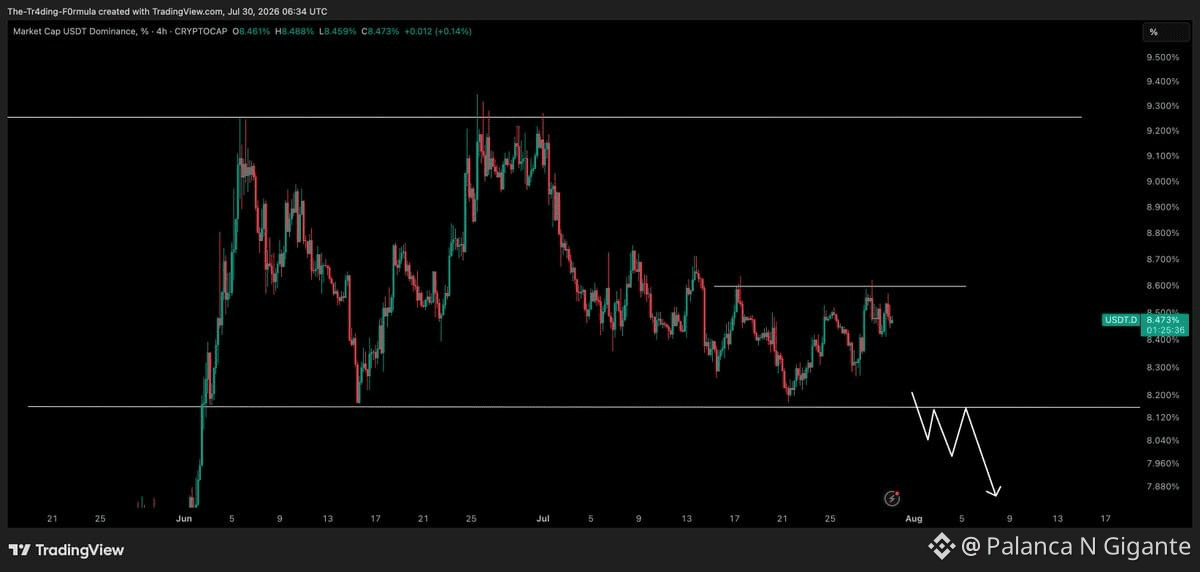The width and height of the screenshot is (1200, 572).
Task: Click the 9.300% price axis label
Action: tap(1163, 106)
